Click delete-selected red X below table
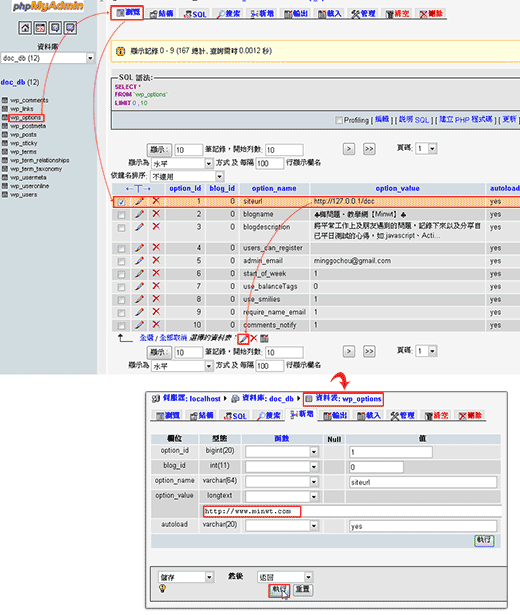The width and height of the screenshot is (520, 615). [254, 338]
